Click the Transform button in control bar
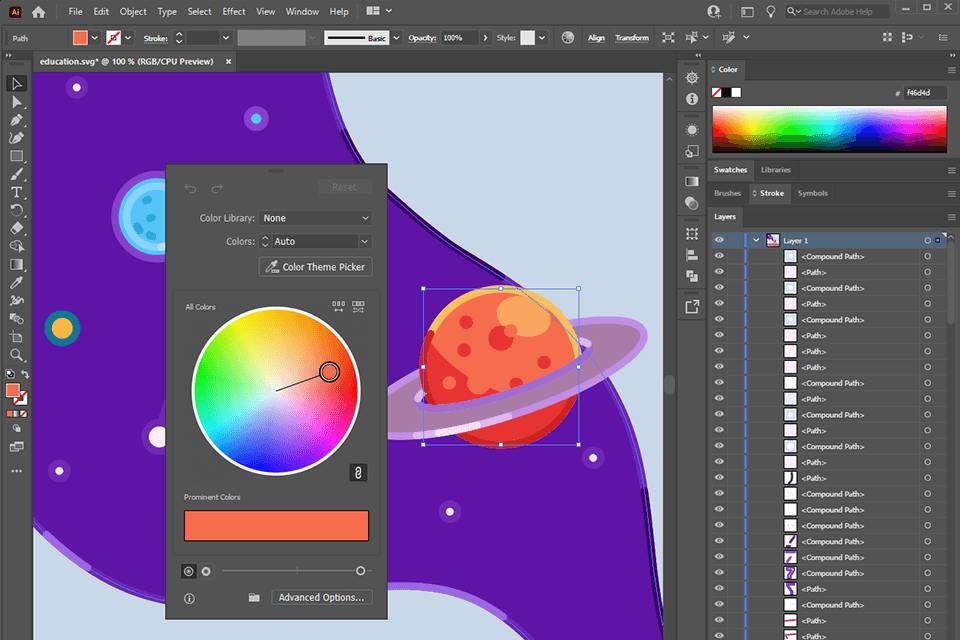Image resolution: width=960 pixels, height=640 pixels. click(632, 38)
